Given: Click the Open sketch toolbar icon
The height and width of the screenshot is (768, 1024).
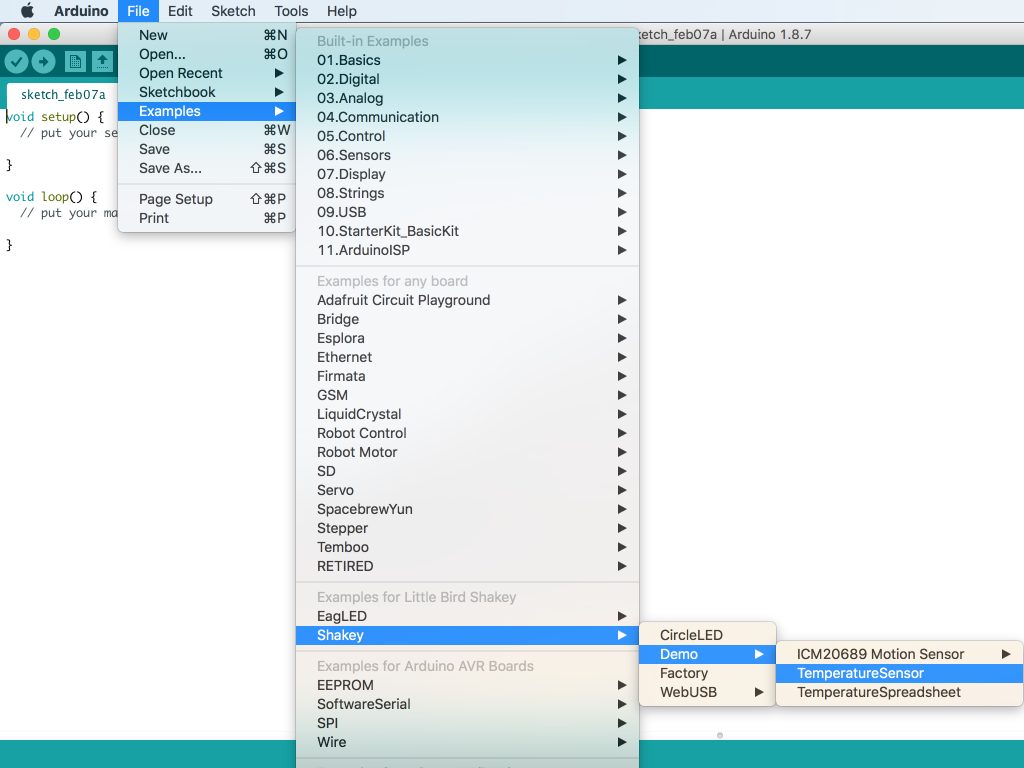Looking at the screenshot, I should (x=102, y=62).
